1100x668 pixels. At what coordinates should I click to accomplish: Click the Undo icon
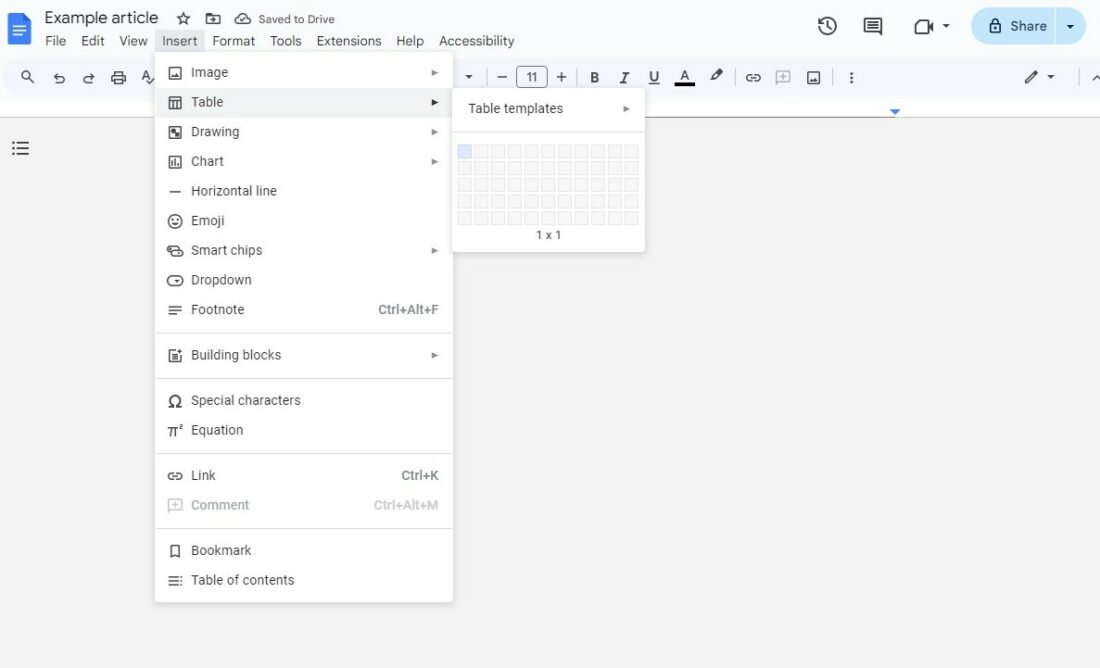pyautogui.click(x=59, y=76)
